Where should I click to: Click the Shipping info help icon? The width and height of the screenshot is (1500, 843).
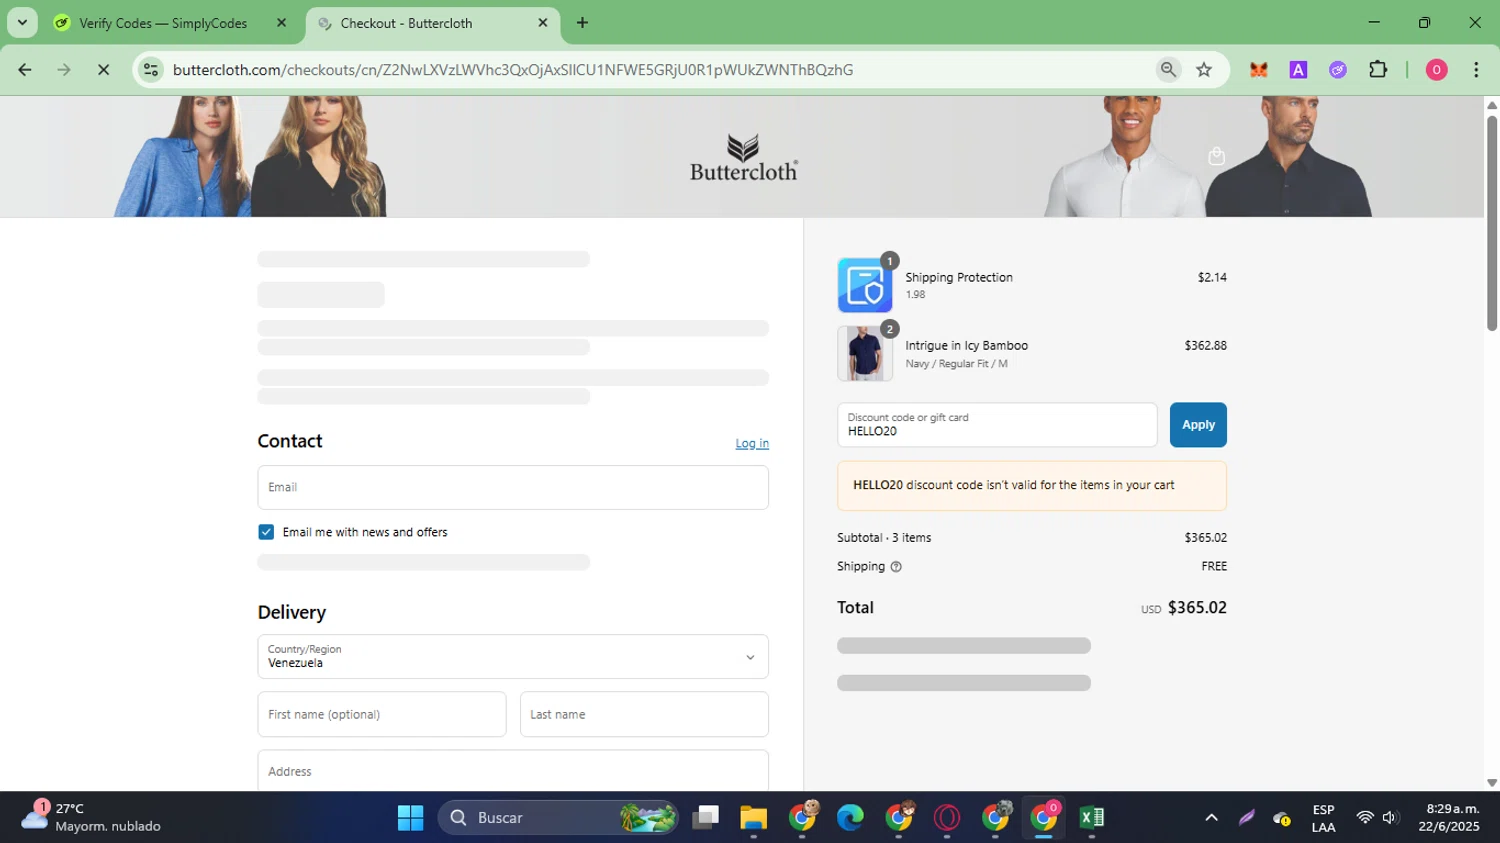(x=896, y=567)
